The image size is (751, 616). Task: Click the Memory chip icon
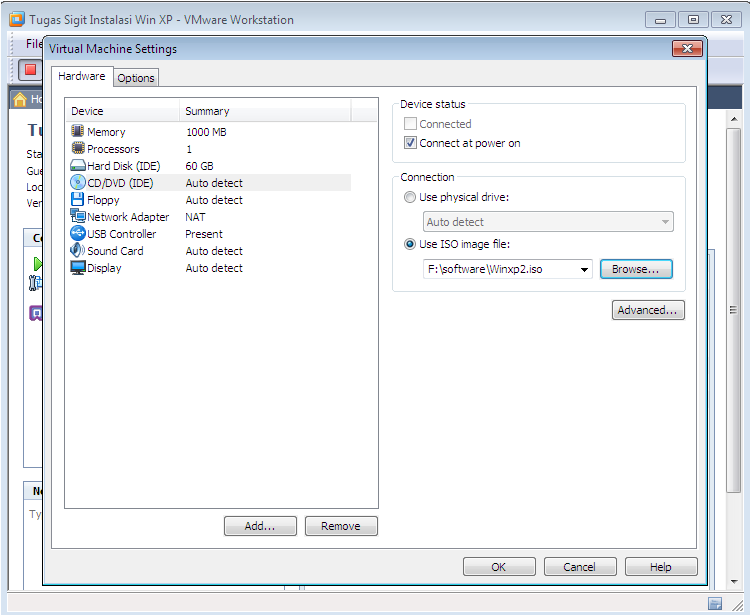click(x=78, y=131)
